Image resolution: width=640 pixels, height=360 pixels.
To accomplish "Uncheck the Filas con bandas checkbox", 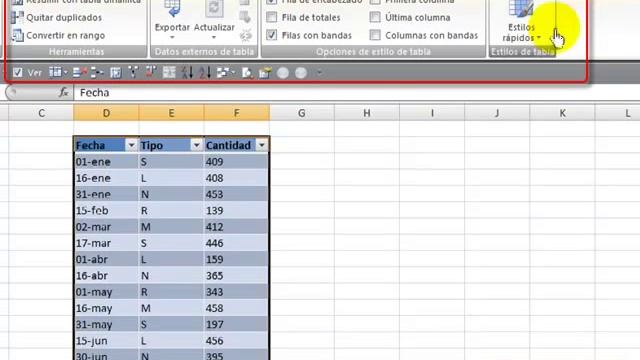I will (x=271, y=35).
